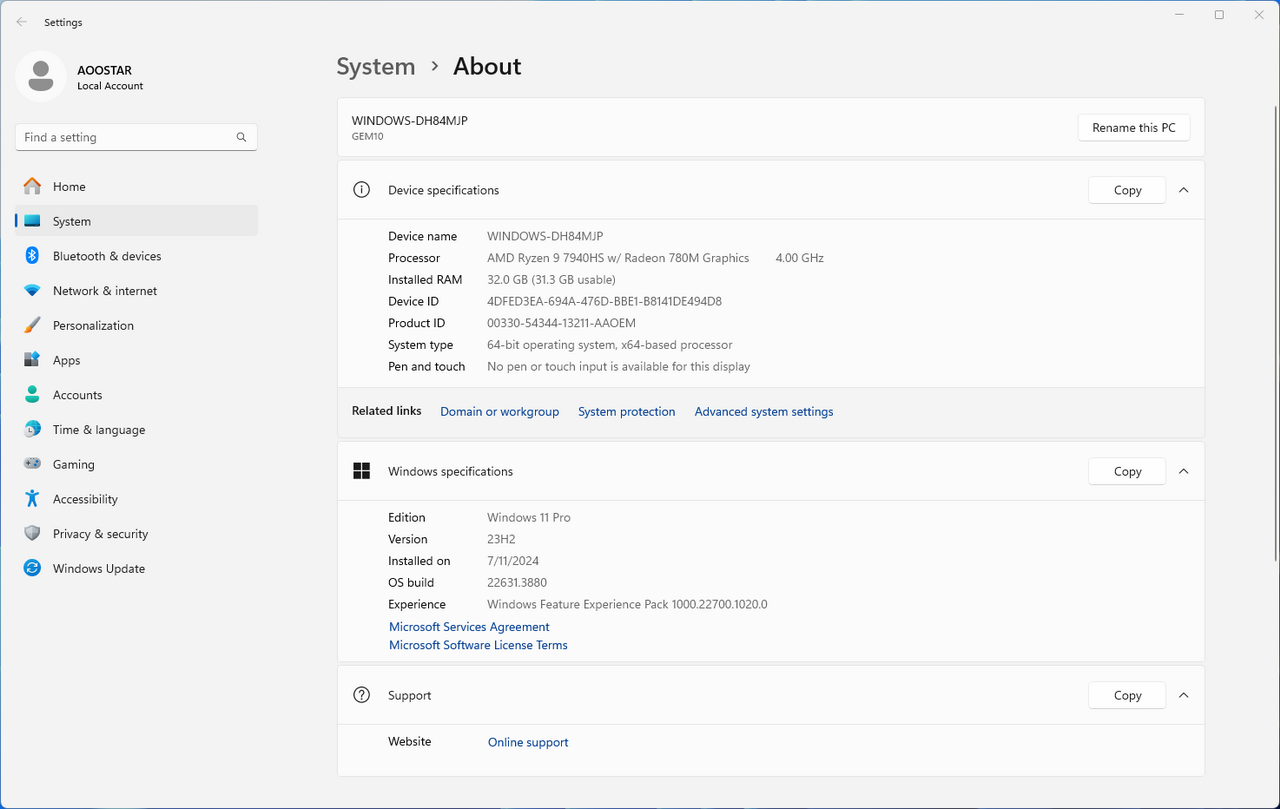Open Gaming settings
The width and height of the screenshot is (1280, 809).
[137, 465]
